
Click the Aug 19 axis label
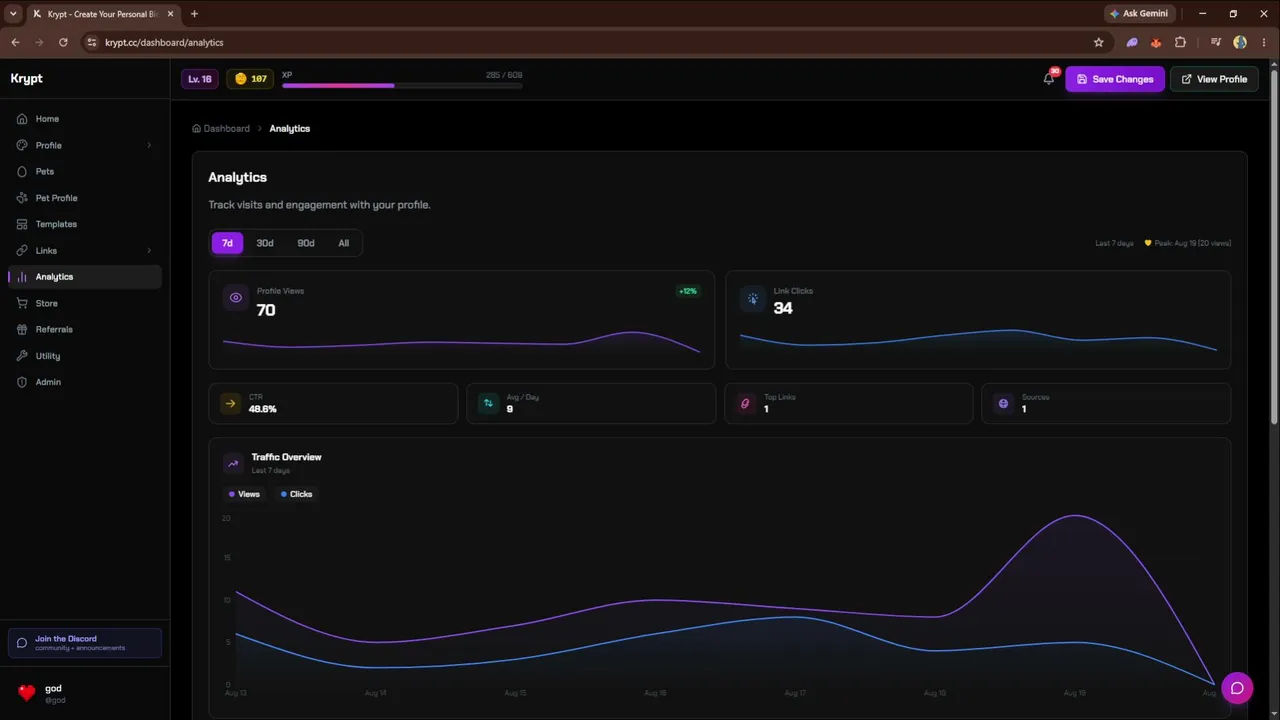point(1075,693)
